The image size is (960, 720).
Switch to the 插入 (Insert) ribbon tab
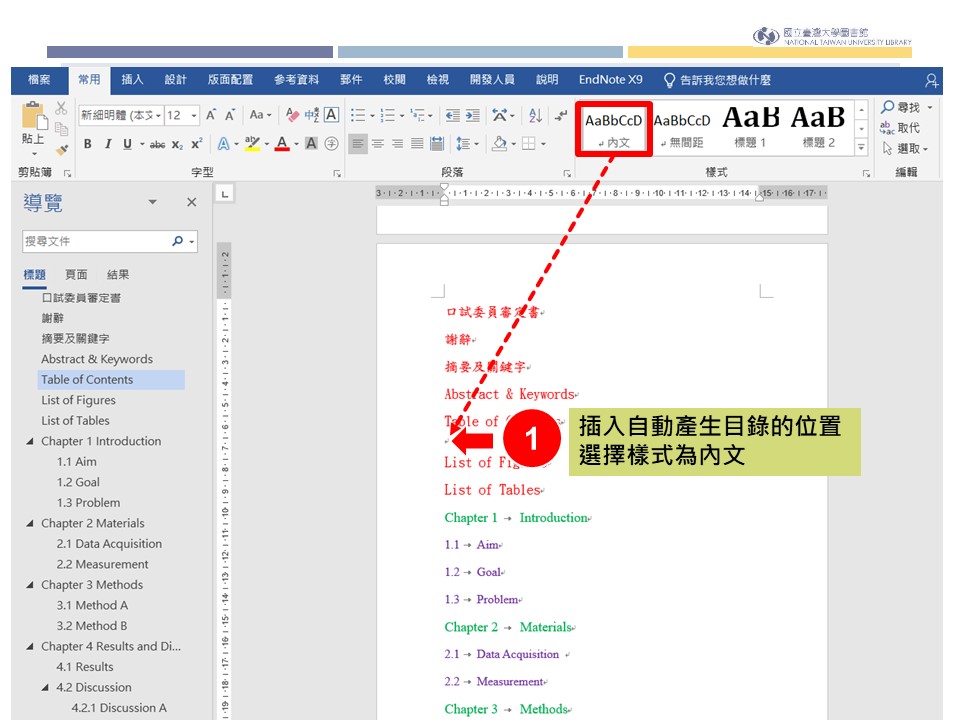(132, 80)
